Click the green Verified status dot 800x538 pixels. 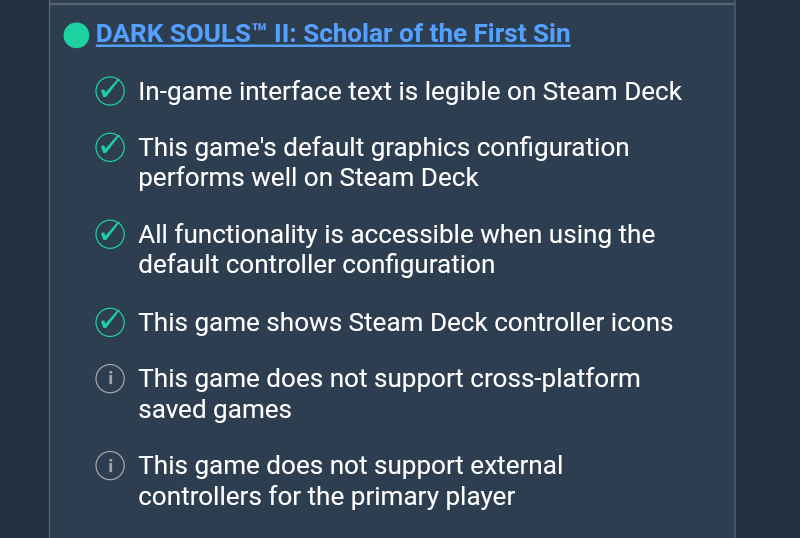coord(76,35)
